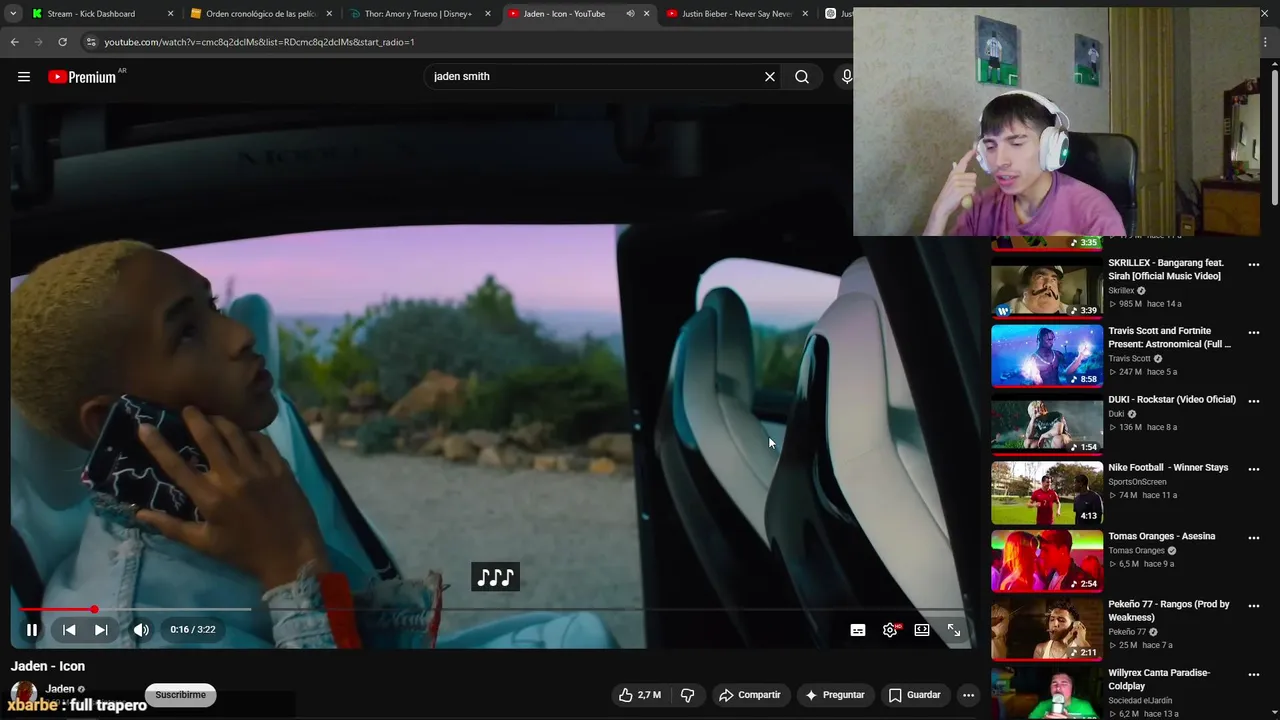The height and width of the screenshot is (720, 1280).
Task: Open the YouTube hamburger guide menu
Action: [24, 77]
